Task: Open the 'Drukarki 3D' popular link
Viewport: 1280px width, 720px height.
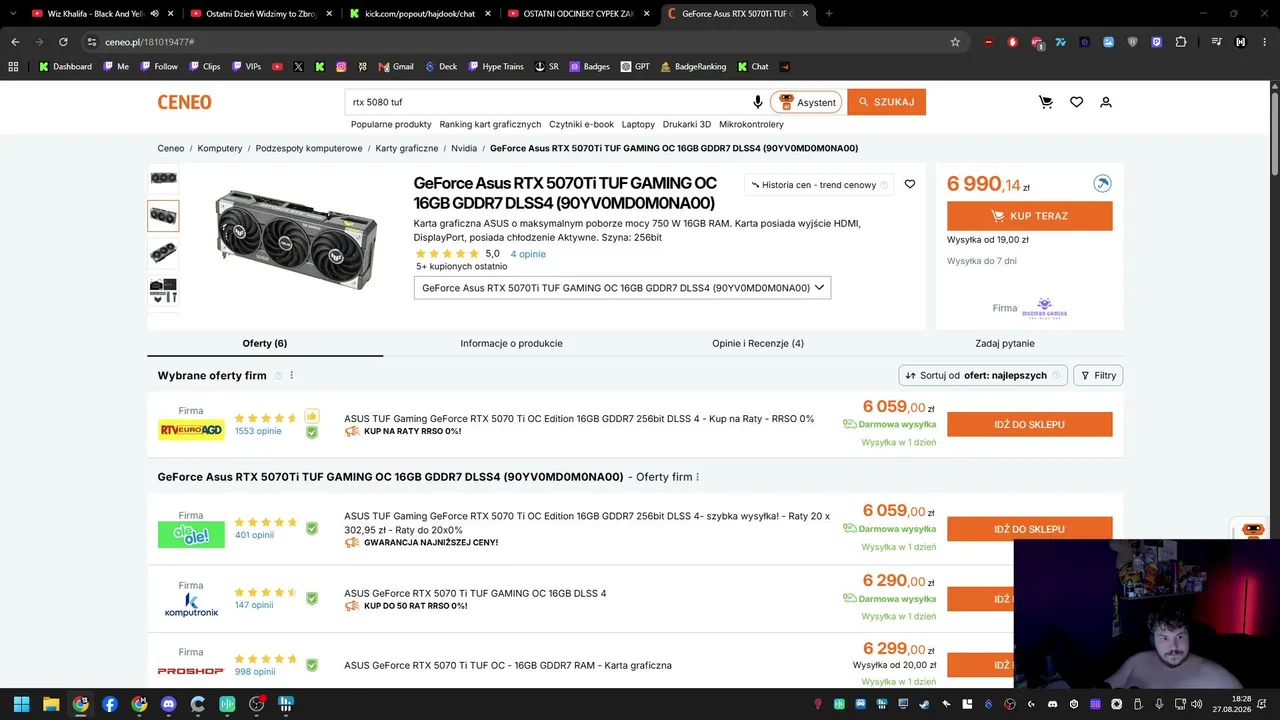Action: 687,124
